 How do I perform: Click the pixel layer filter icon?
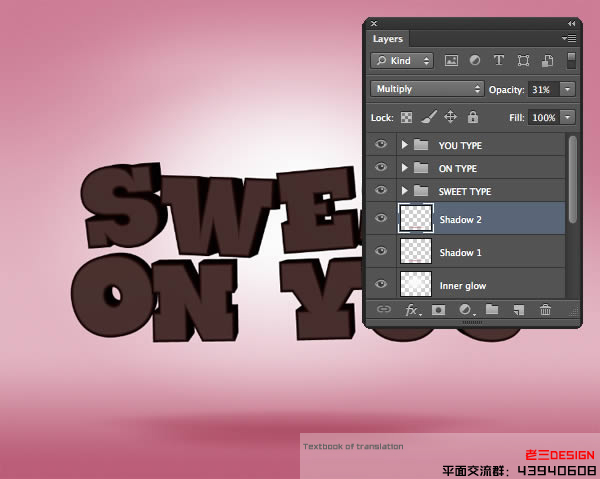(x=452, y=61)
